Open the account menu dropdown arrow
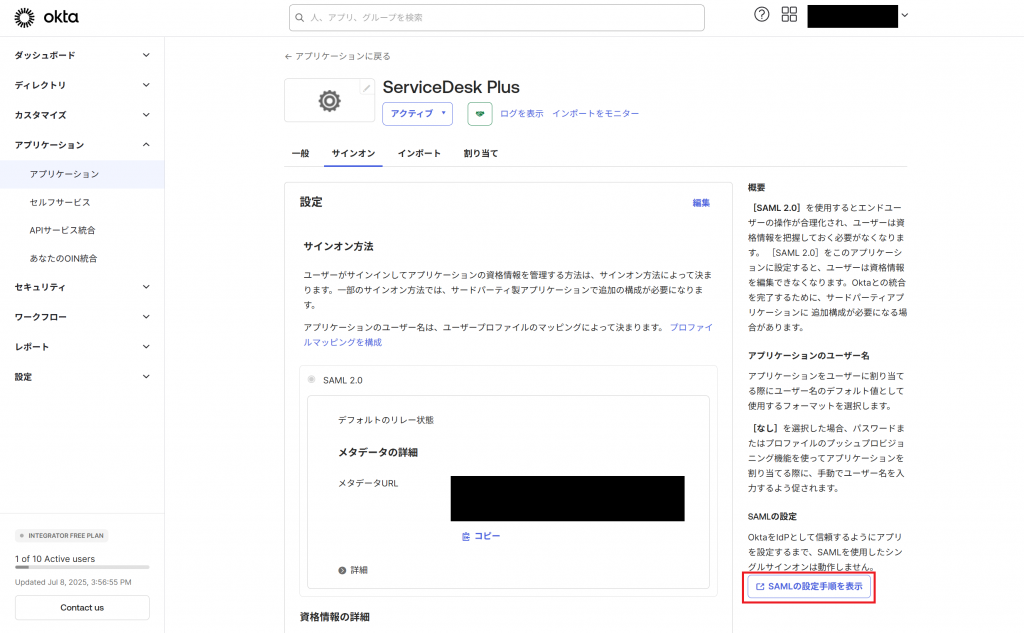Image resolution: width=1024 pixels, height=633 pixels. (x=904, y=15)
